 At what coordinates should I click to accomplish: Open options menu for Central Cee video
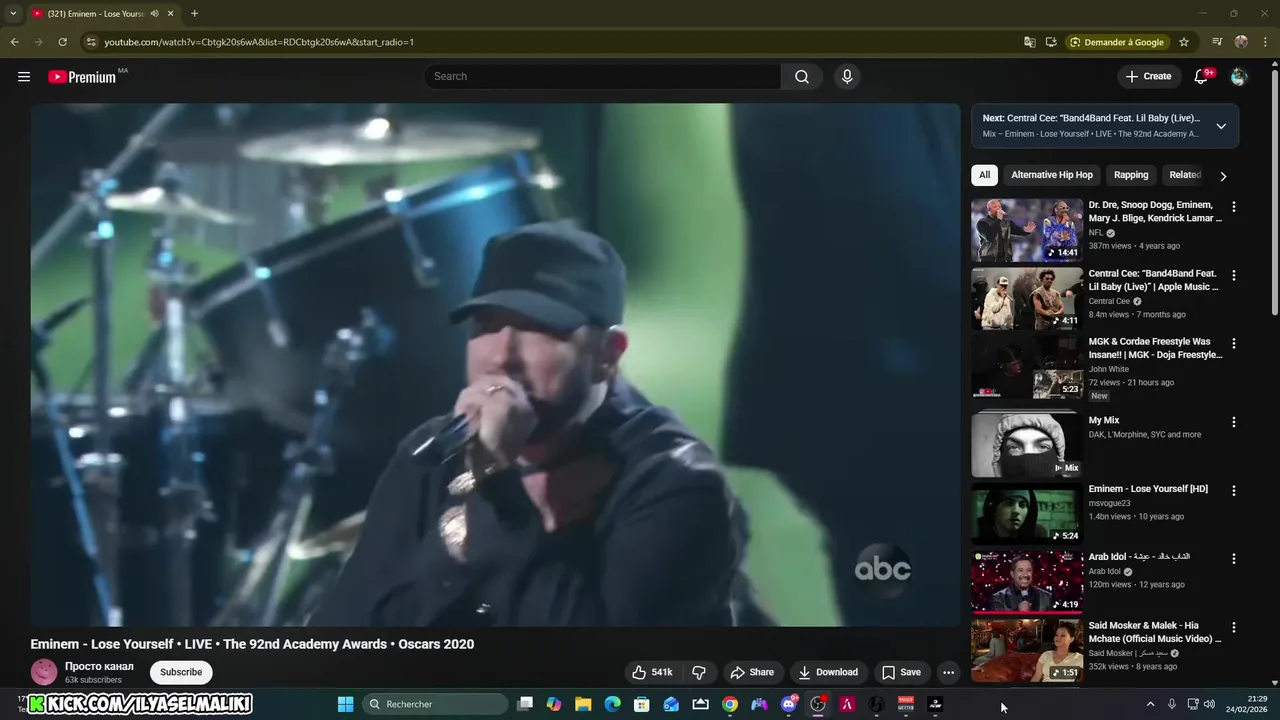click(1233, 275)
